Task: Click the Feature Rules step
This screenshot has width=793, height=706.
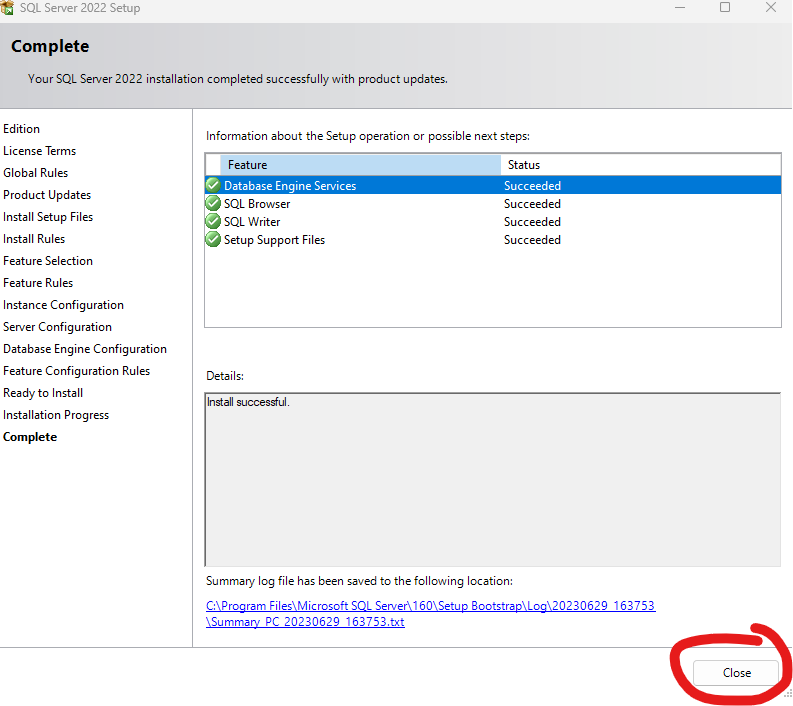Action: [38, 283]
